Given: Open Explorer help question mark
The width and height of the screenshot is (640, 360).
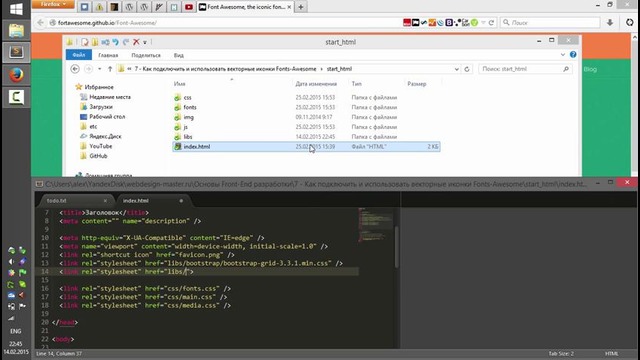Looking at the screenshot, I should (573, 55).
